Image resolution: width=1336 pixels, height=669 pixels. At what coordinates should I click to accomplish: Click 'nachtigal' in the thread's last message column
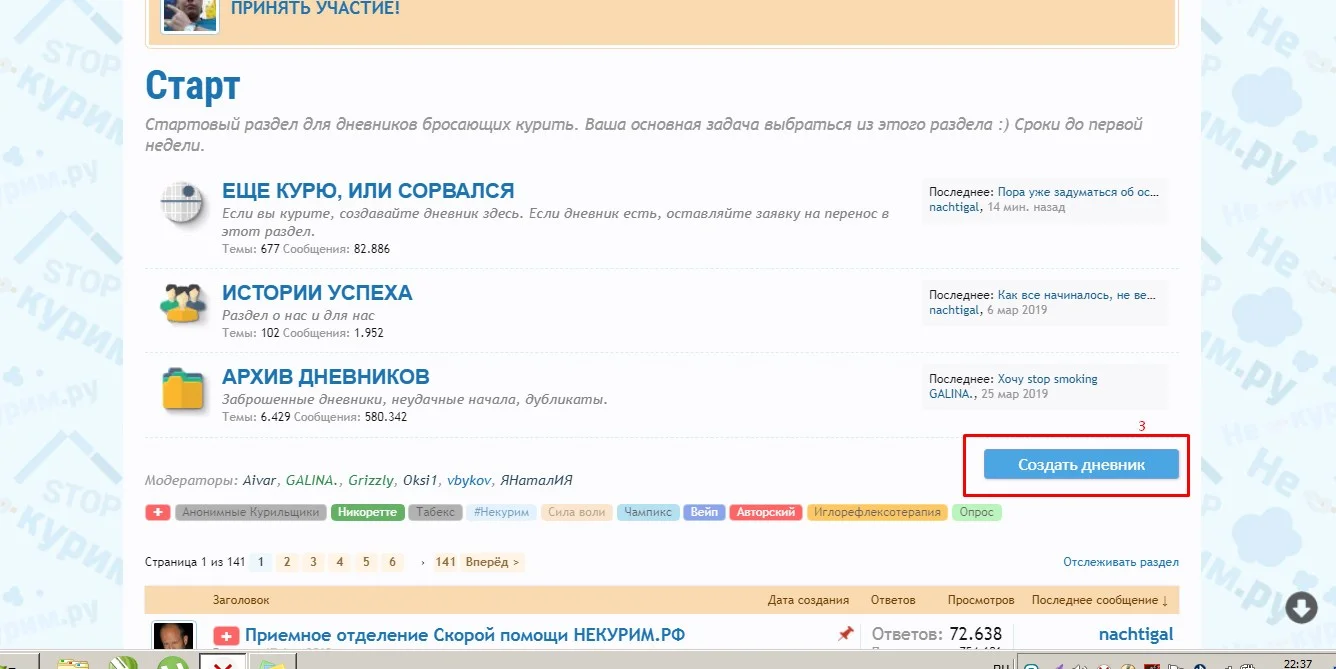[1136, 634]
